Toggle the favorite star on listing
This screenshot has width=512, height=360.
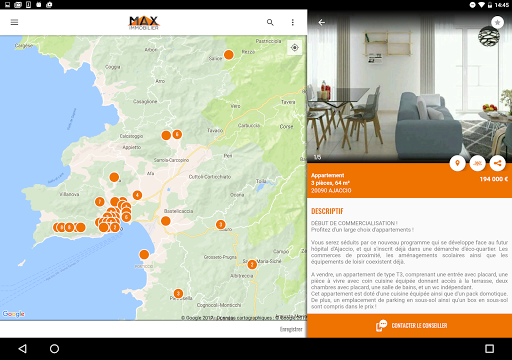pos(497,22)
